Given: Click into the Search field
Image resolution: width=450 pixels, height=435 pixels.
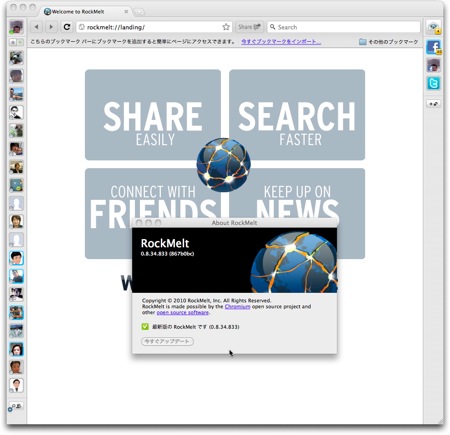Looking at the screenshot, I should click(344, 27).
